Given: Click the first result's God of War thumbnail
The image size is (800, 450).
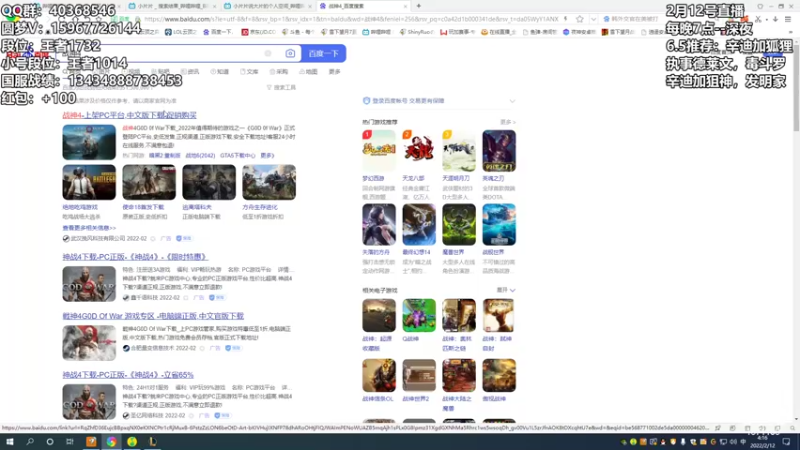Looking at the screenshot, I should [89, 142].
